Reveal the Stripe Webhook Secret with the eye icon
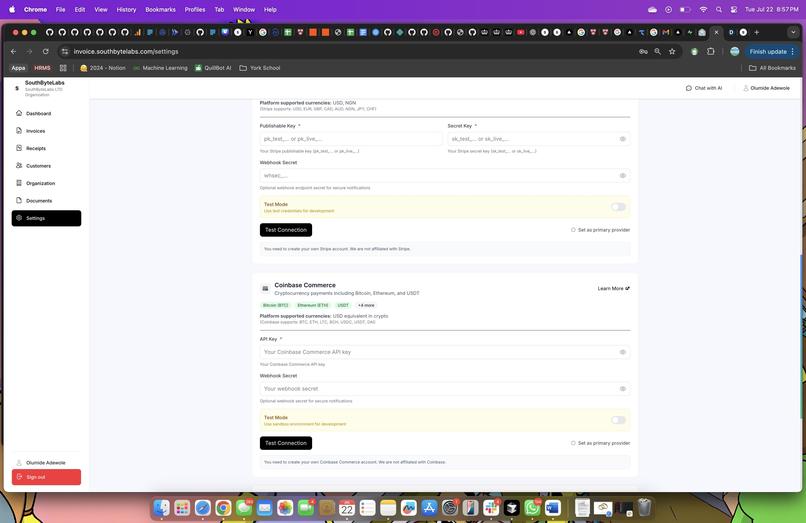Screen dimensions: 806x523 (622, 175)
